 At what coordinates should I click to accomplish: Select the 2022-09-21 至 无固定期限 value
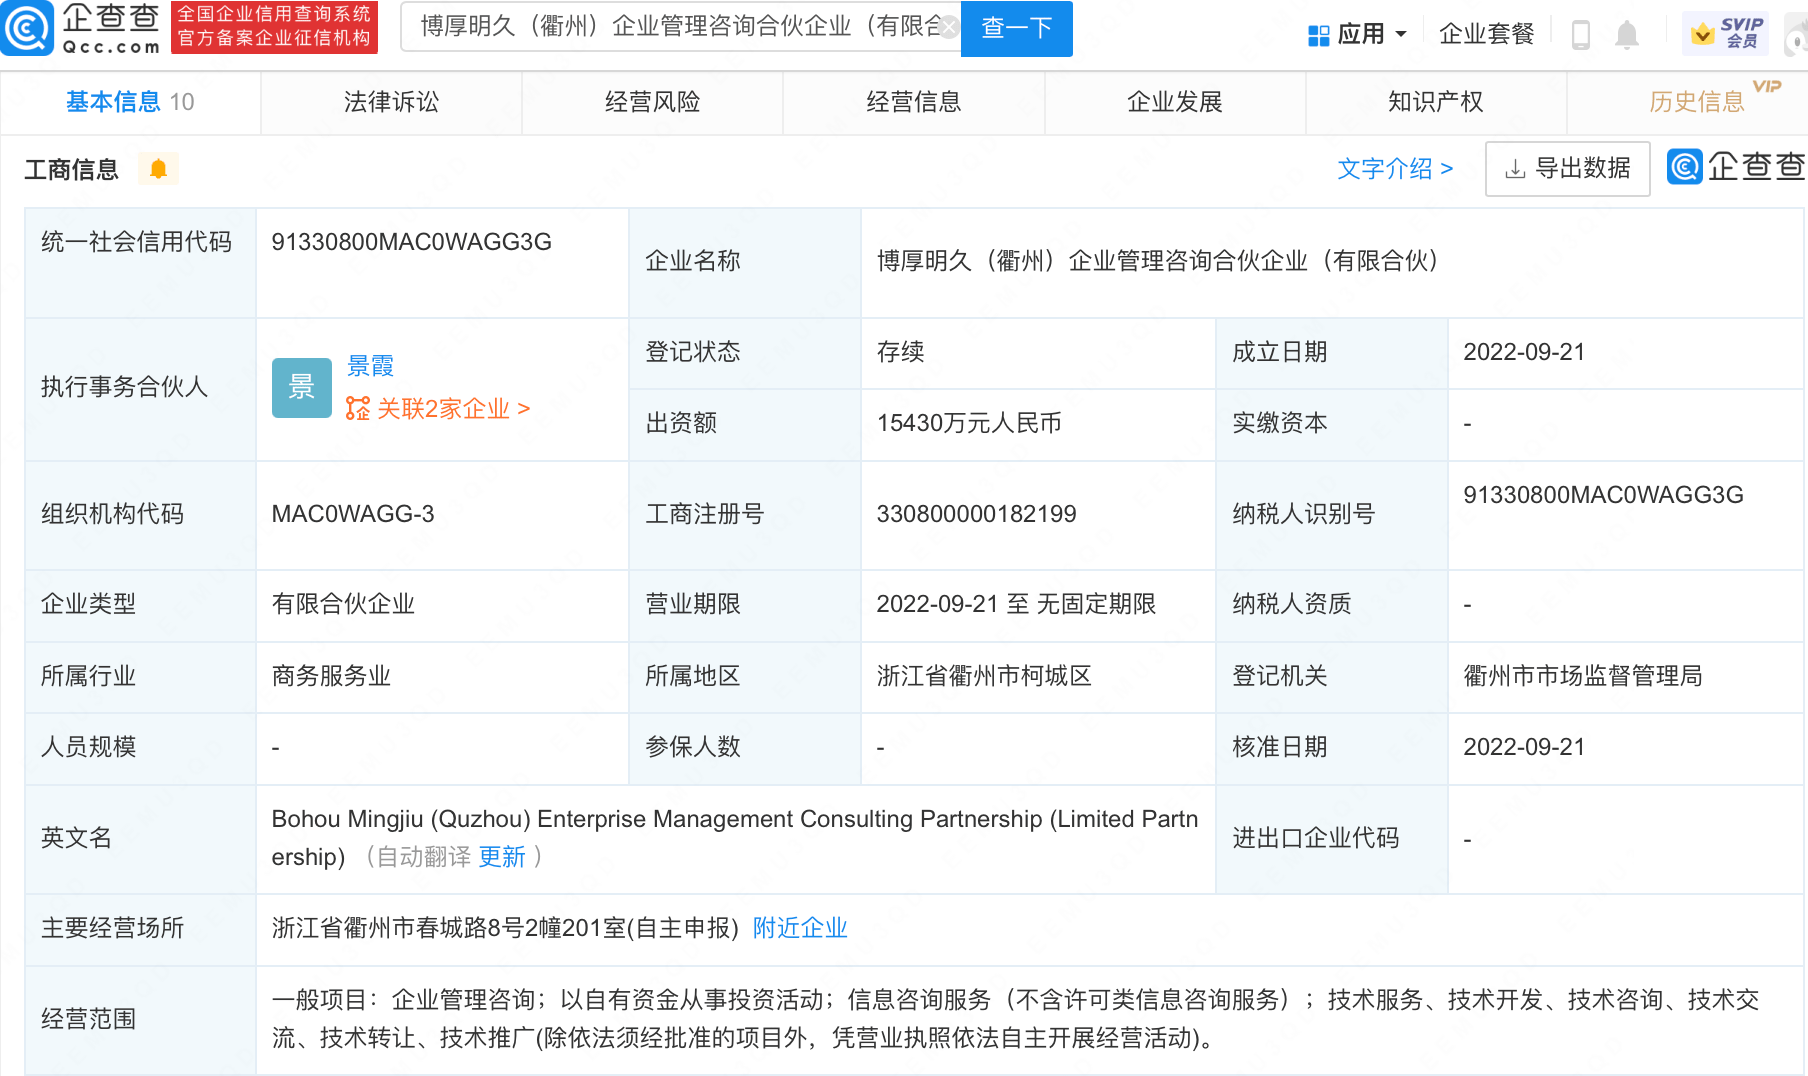(x=1016, y=604)
